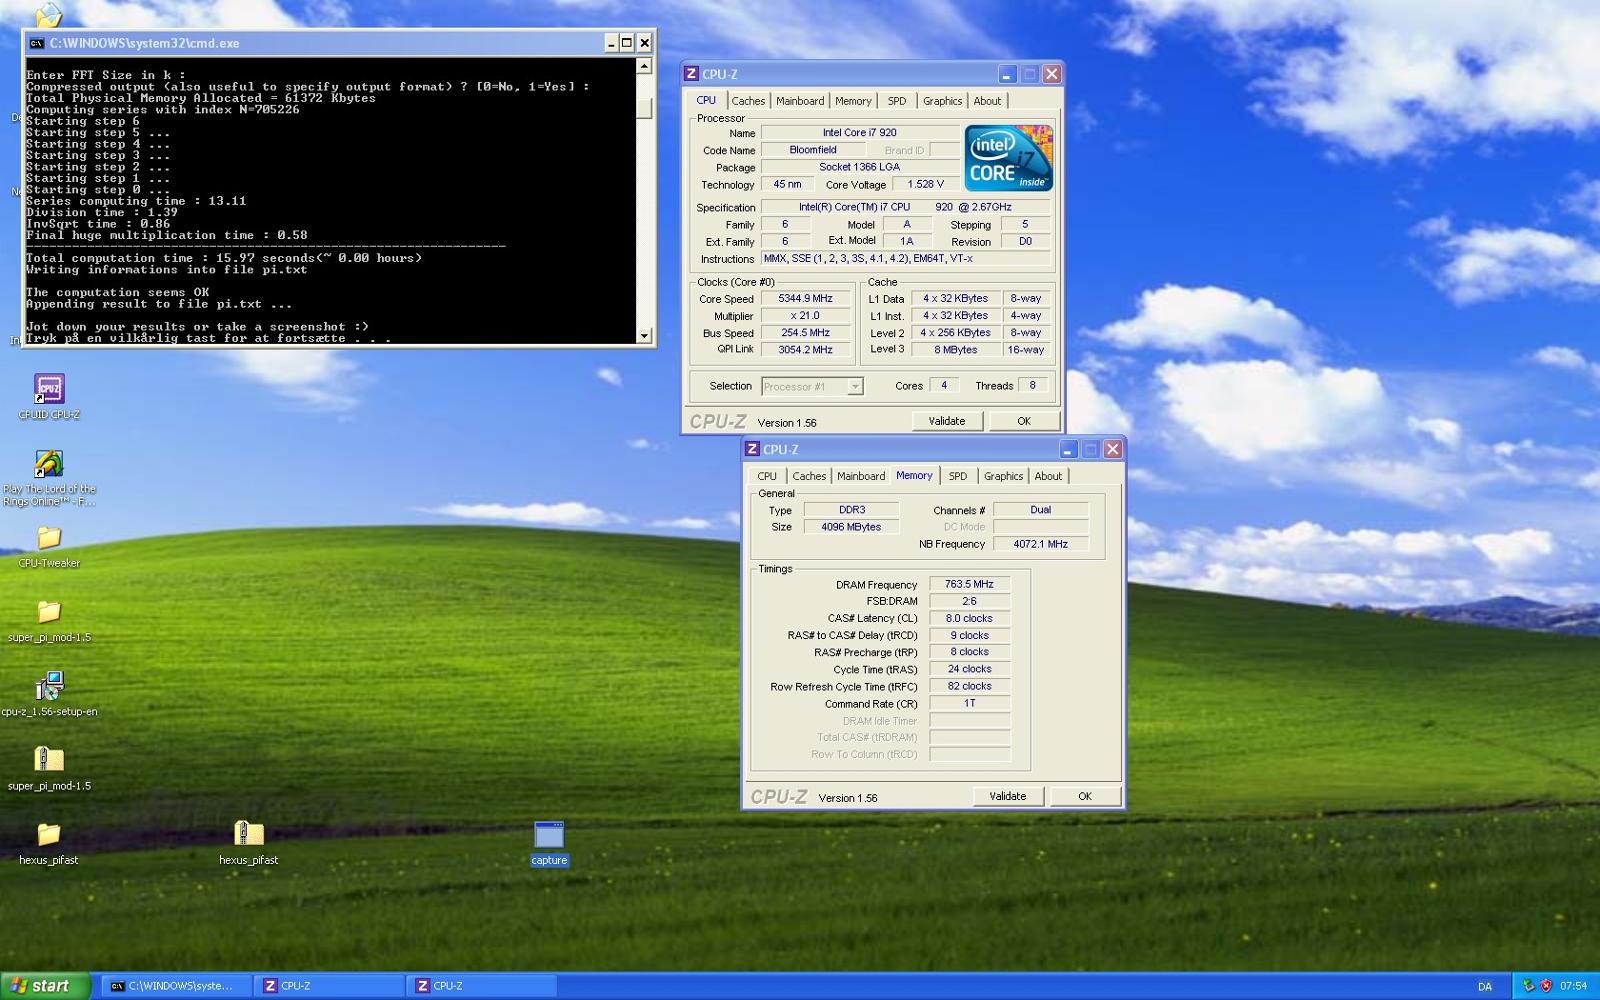Expand the Processor #1 selection dropdown
This screenshot has height=1000, width=1600.
855,386
